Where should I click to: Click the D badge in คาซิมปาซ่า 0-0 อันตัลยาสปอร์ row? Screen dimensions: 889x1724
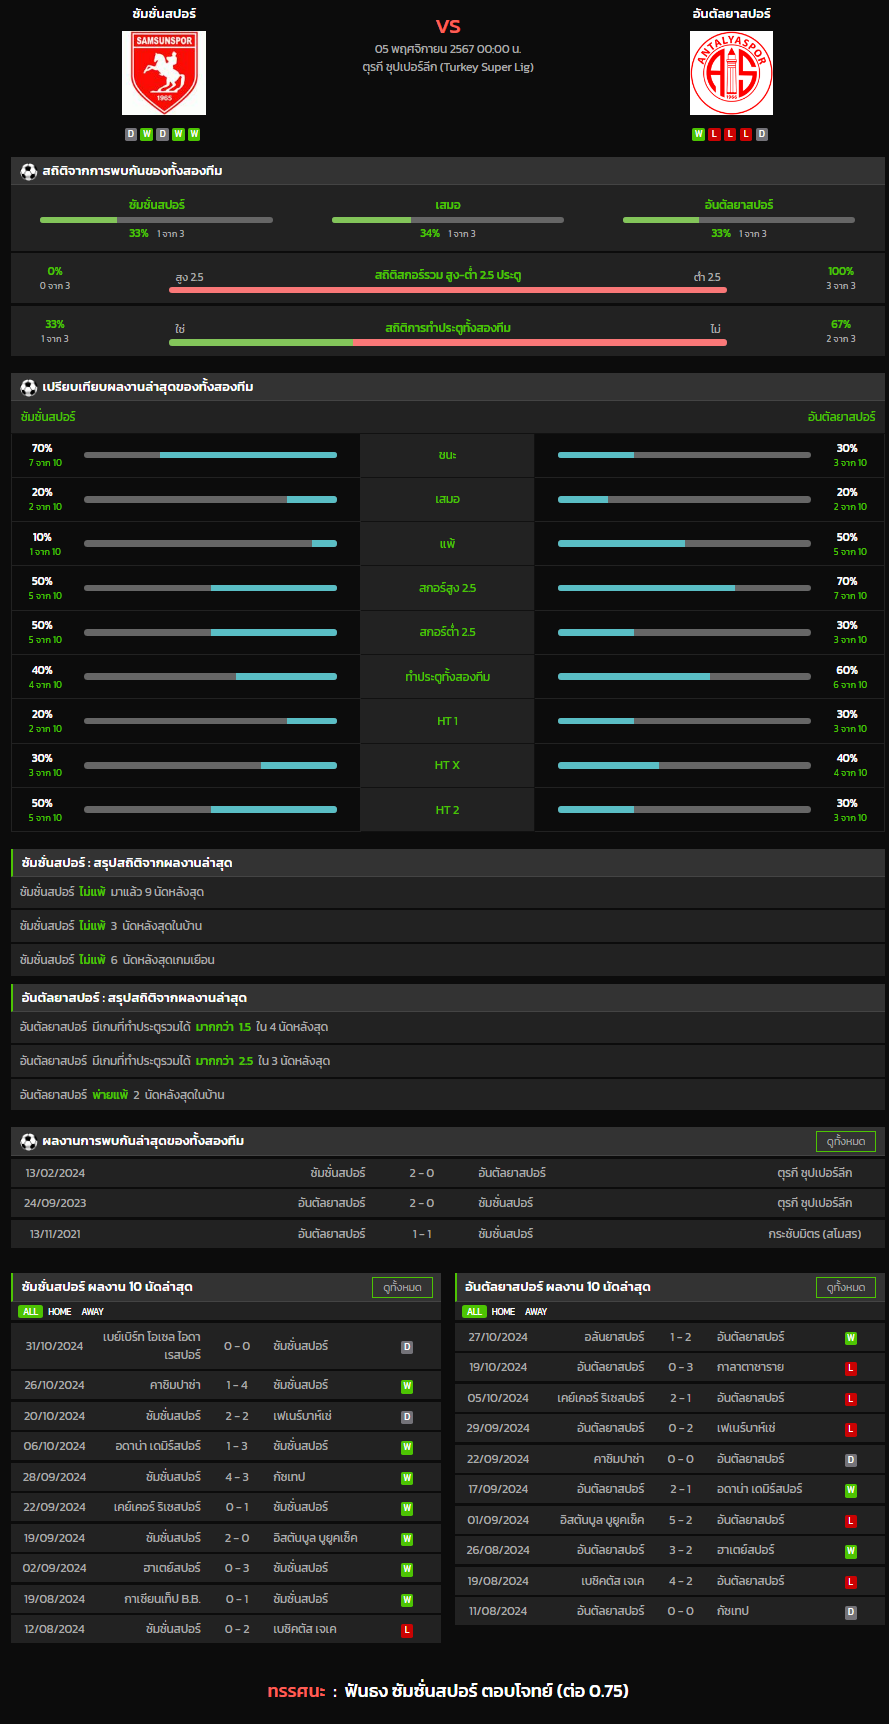click(851, 1460)
